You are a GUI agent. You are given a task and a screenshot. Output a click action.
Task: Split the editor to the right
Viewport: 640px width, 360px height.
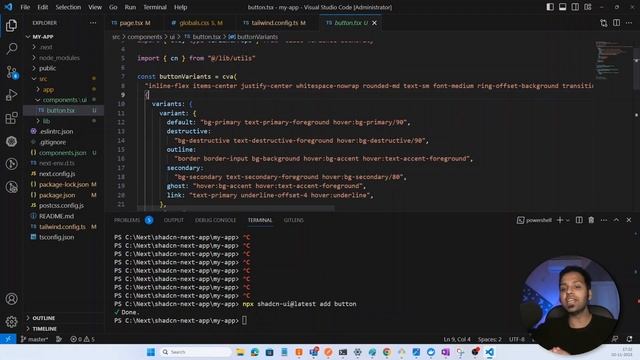(x=616, y=23)
